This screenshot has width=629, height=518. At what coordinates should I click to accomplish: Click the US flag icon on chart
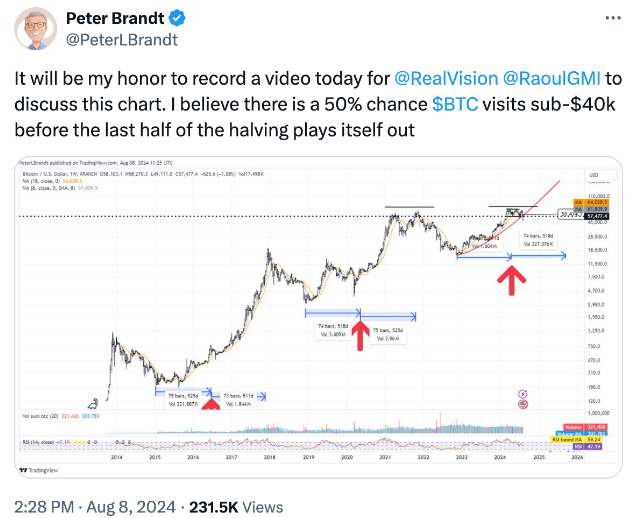click(x=523, y=404)
